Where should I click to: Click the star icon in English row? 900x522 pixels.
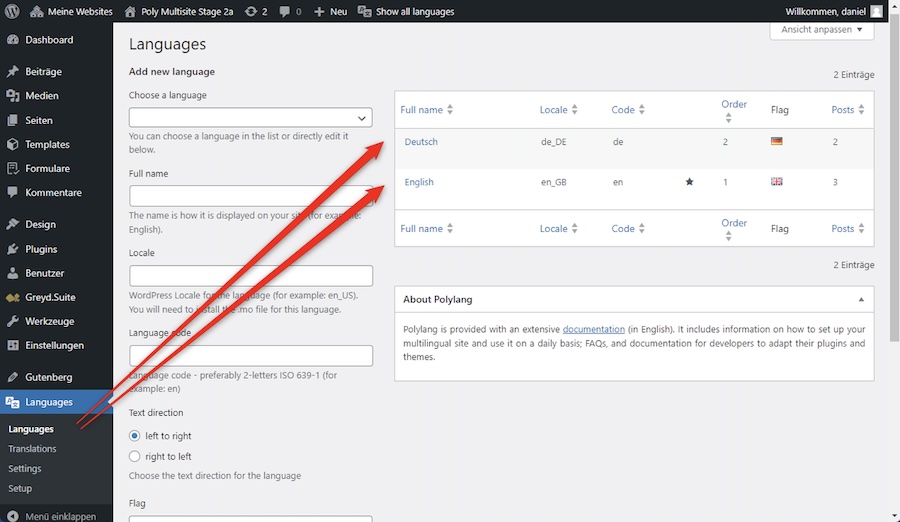pos(689,182)
